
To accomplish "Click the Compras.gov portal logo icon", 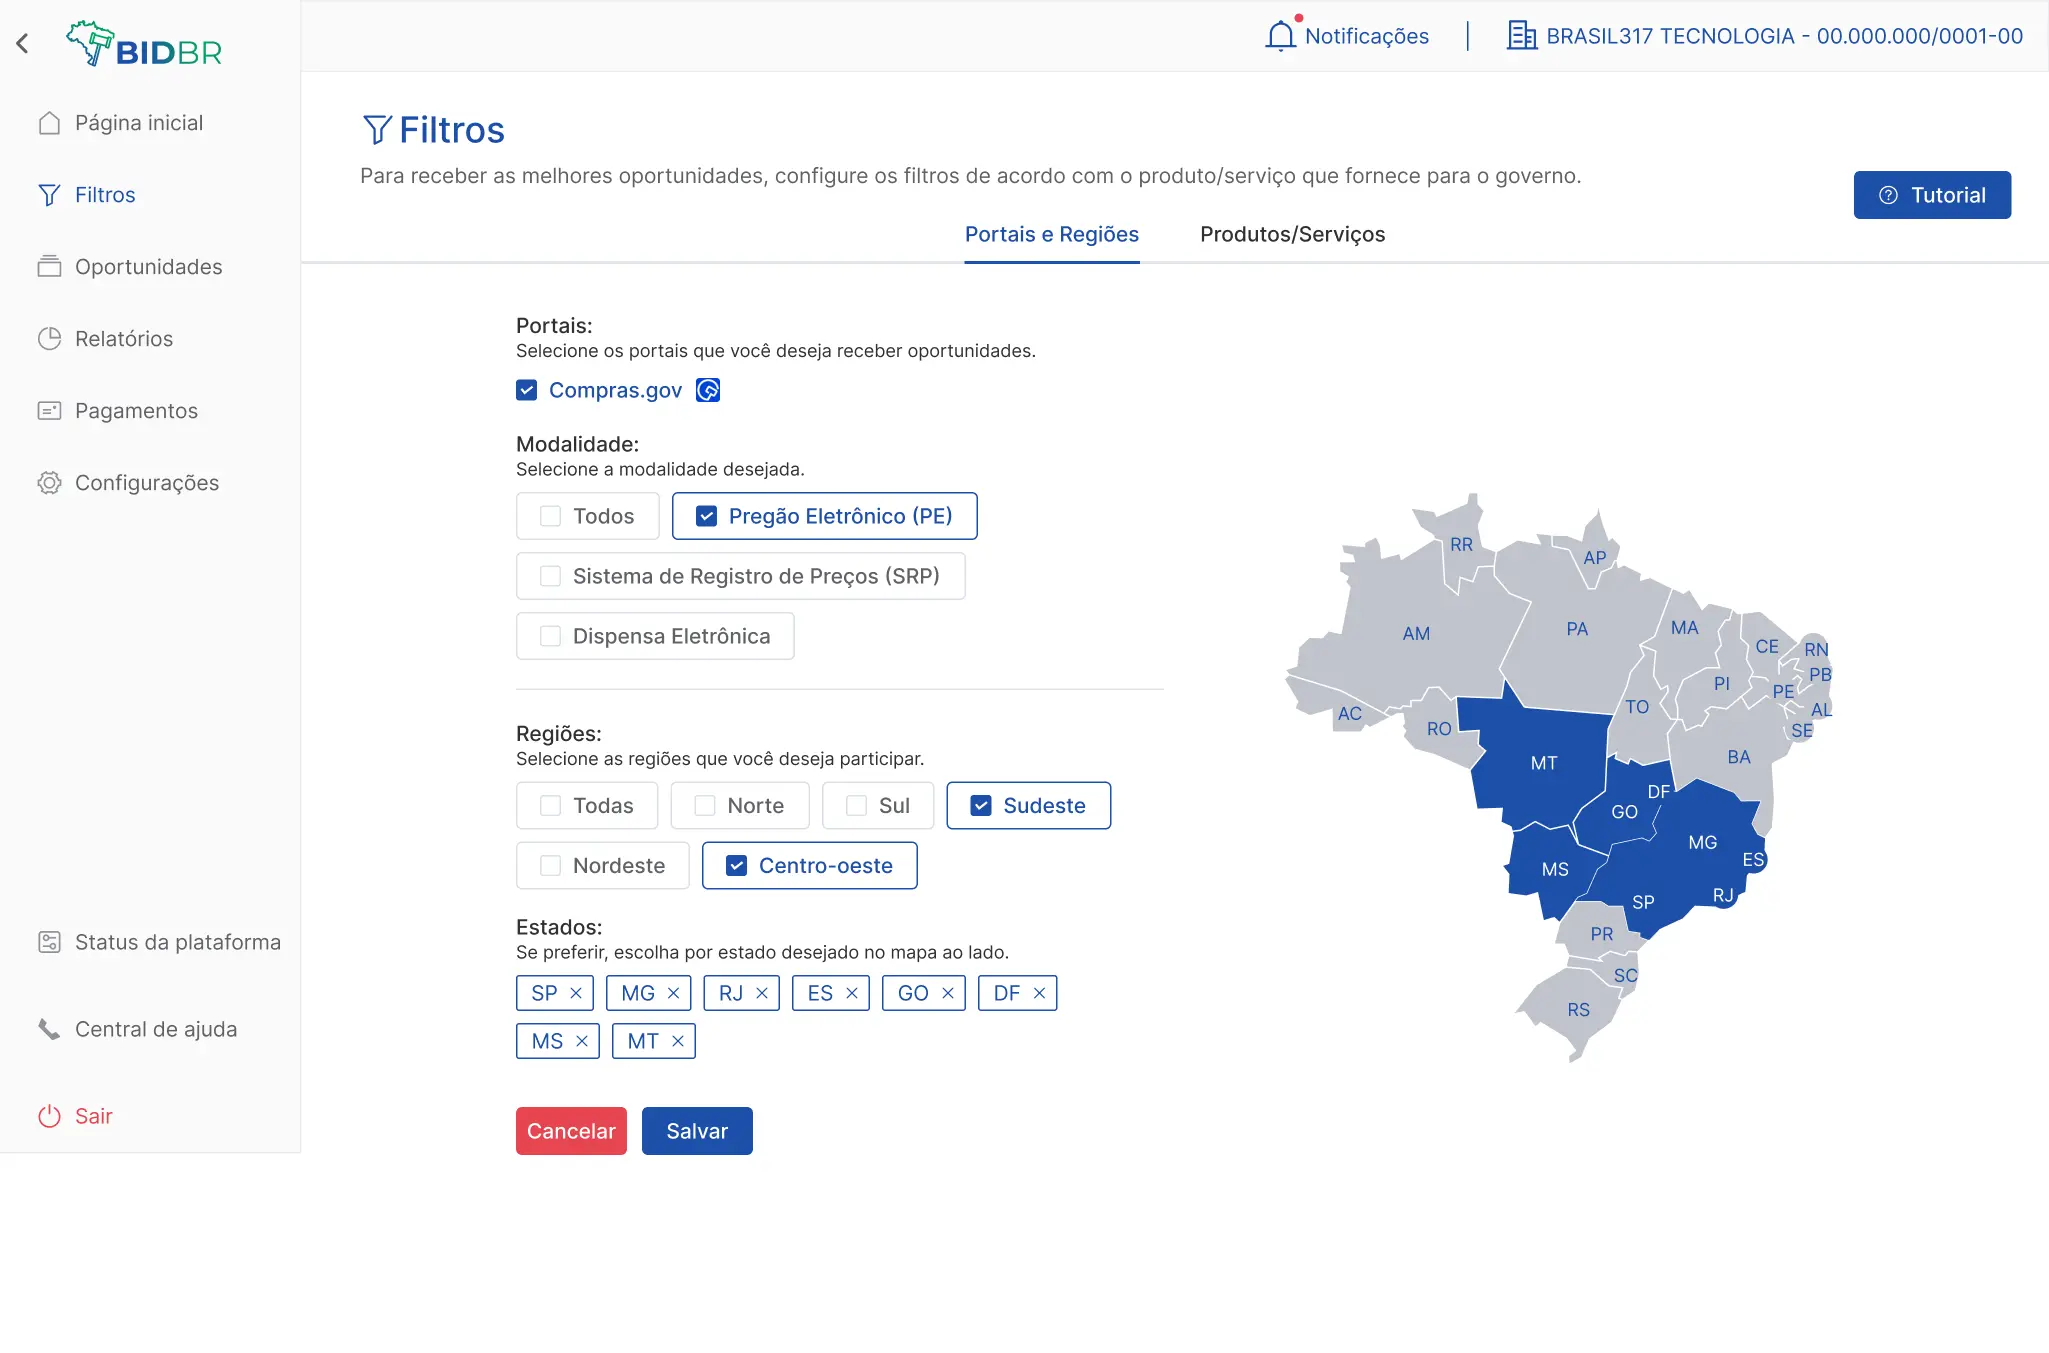I will pos(708,390).
